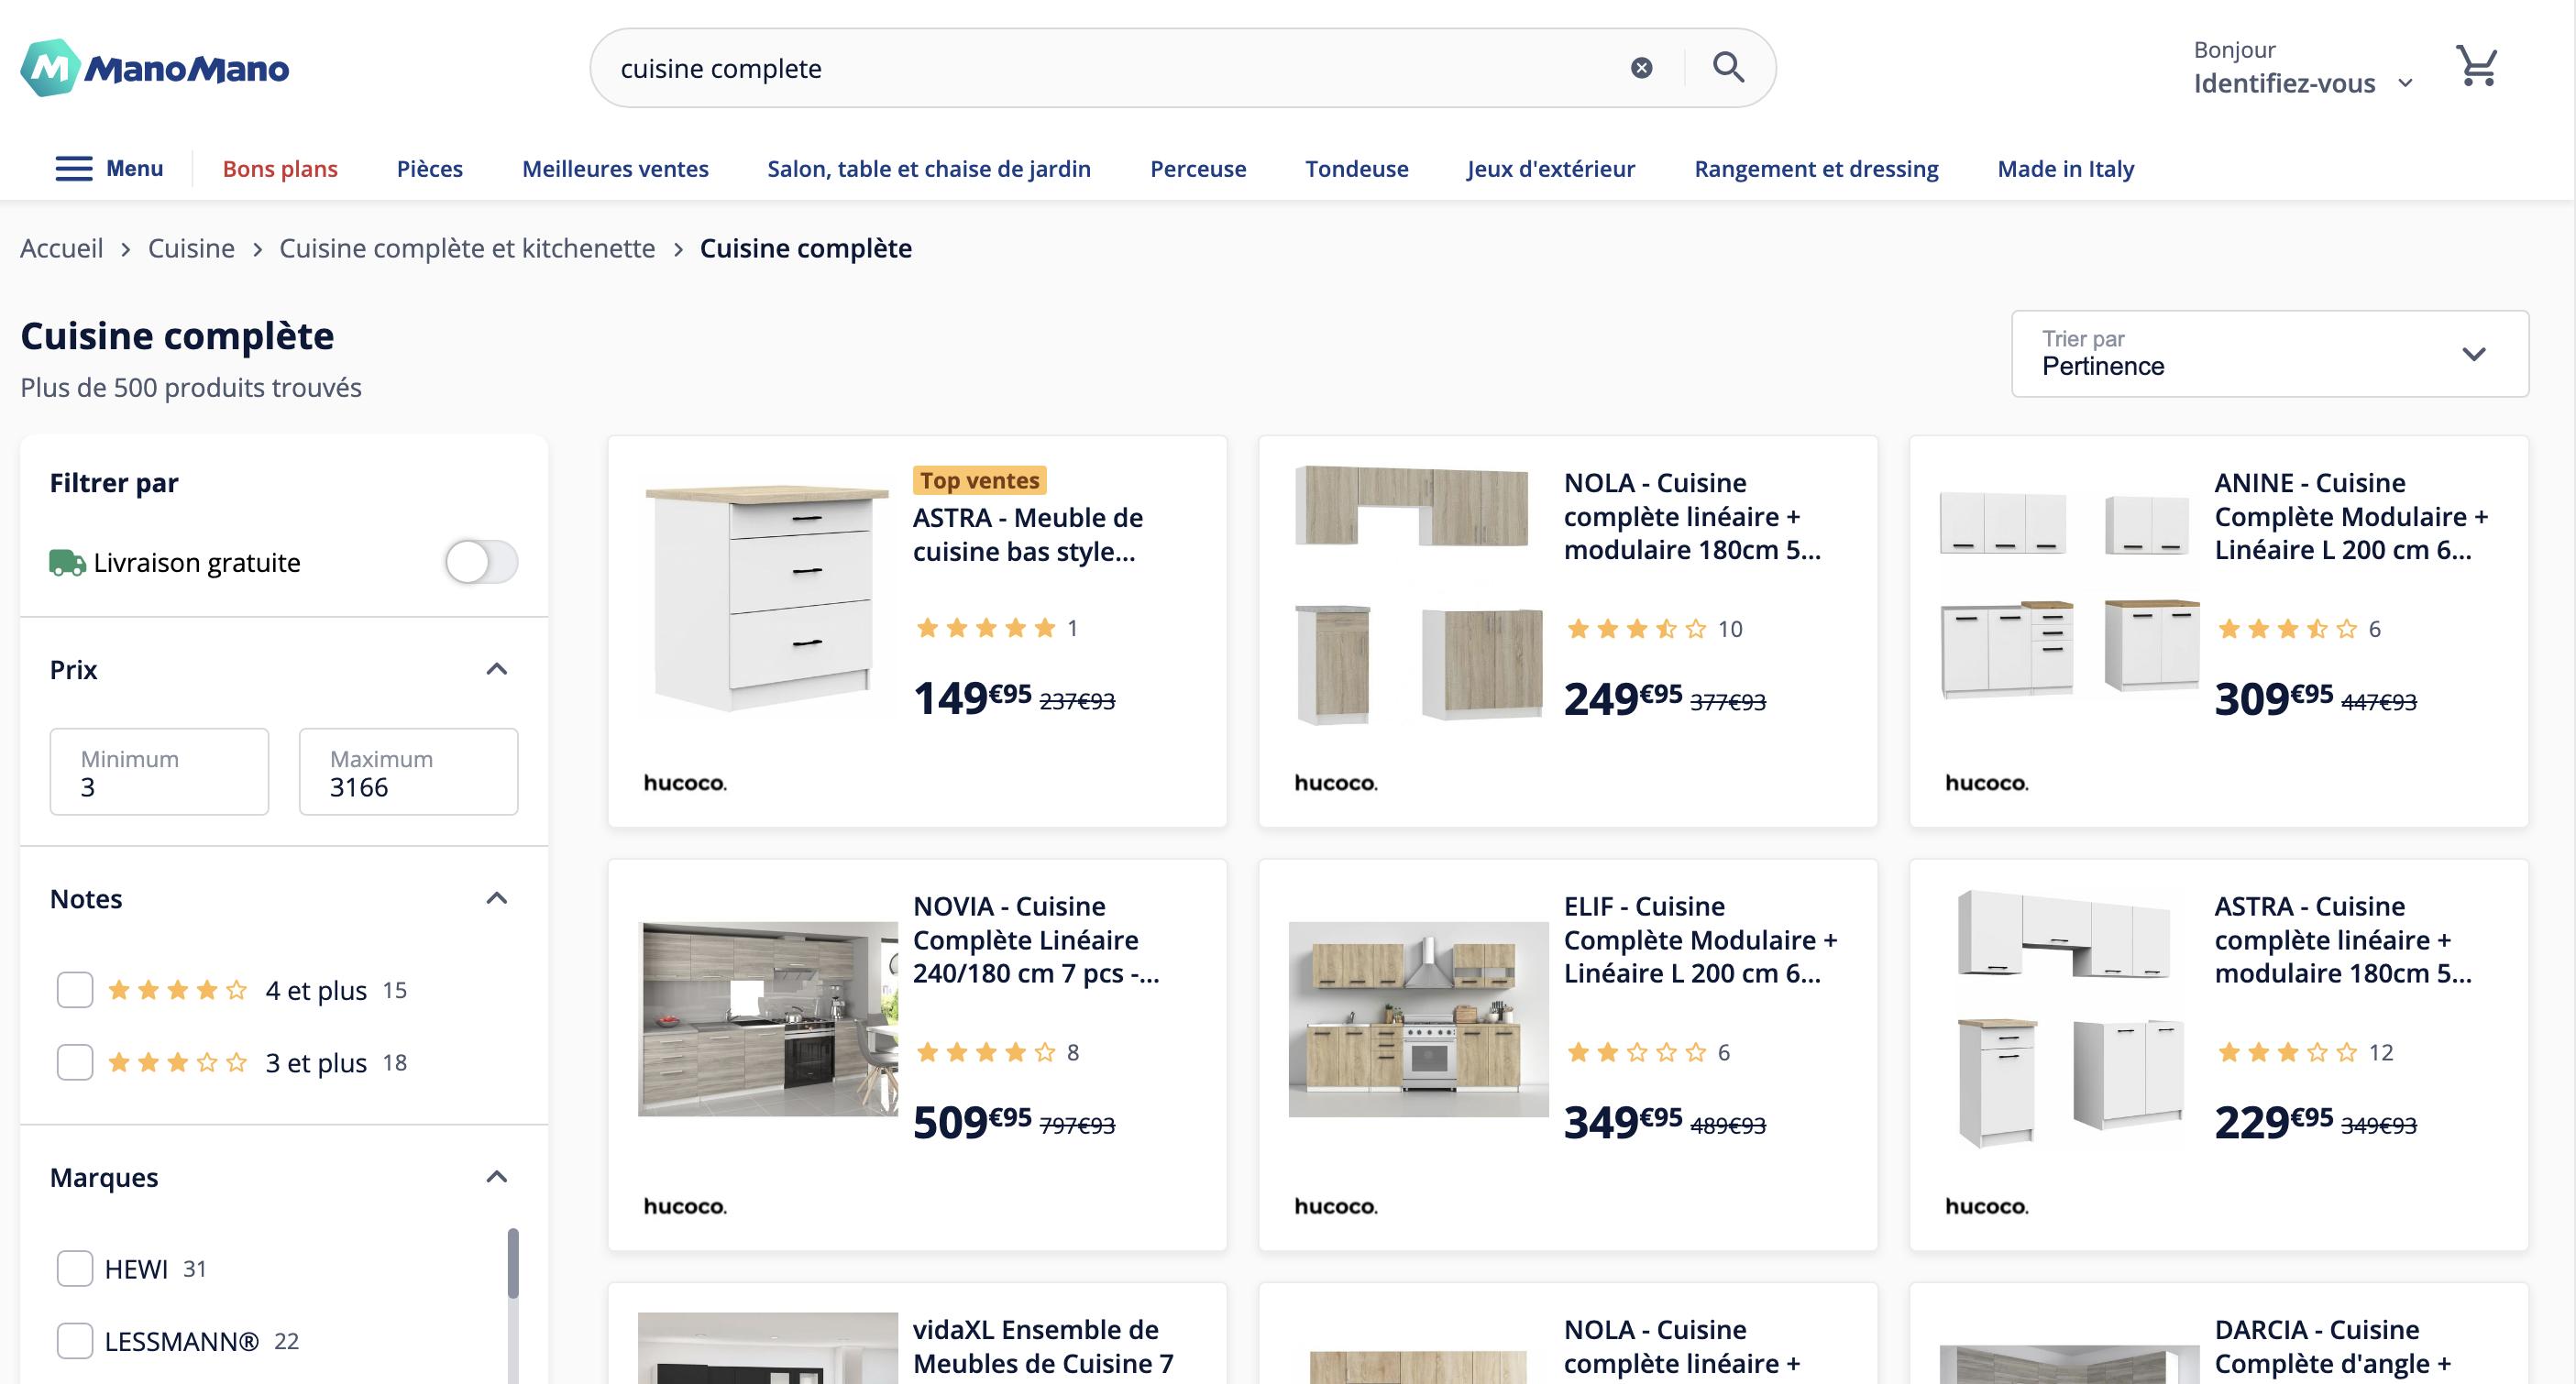
Task: Click the green delivery truck icon
Action: 67,562
